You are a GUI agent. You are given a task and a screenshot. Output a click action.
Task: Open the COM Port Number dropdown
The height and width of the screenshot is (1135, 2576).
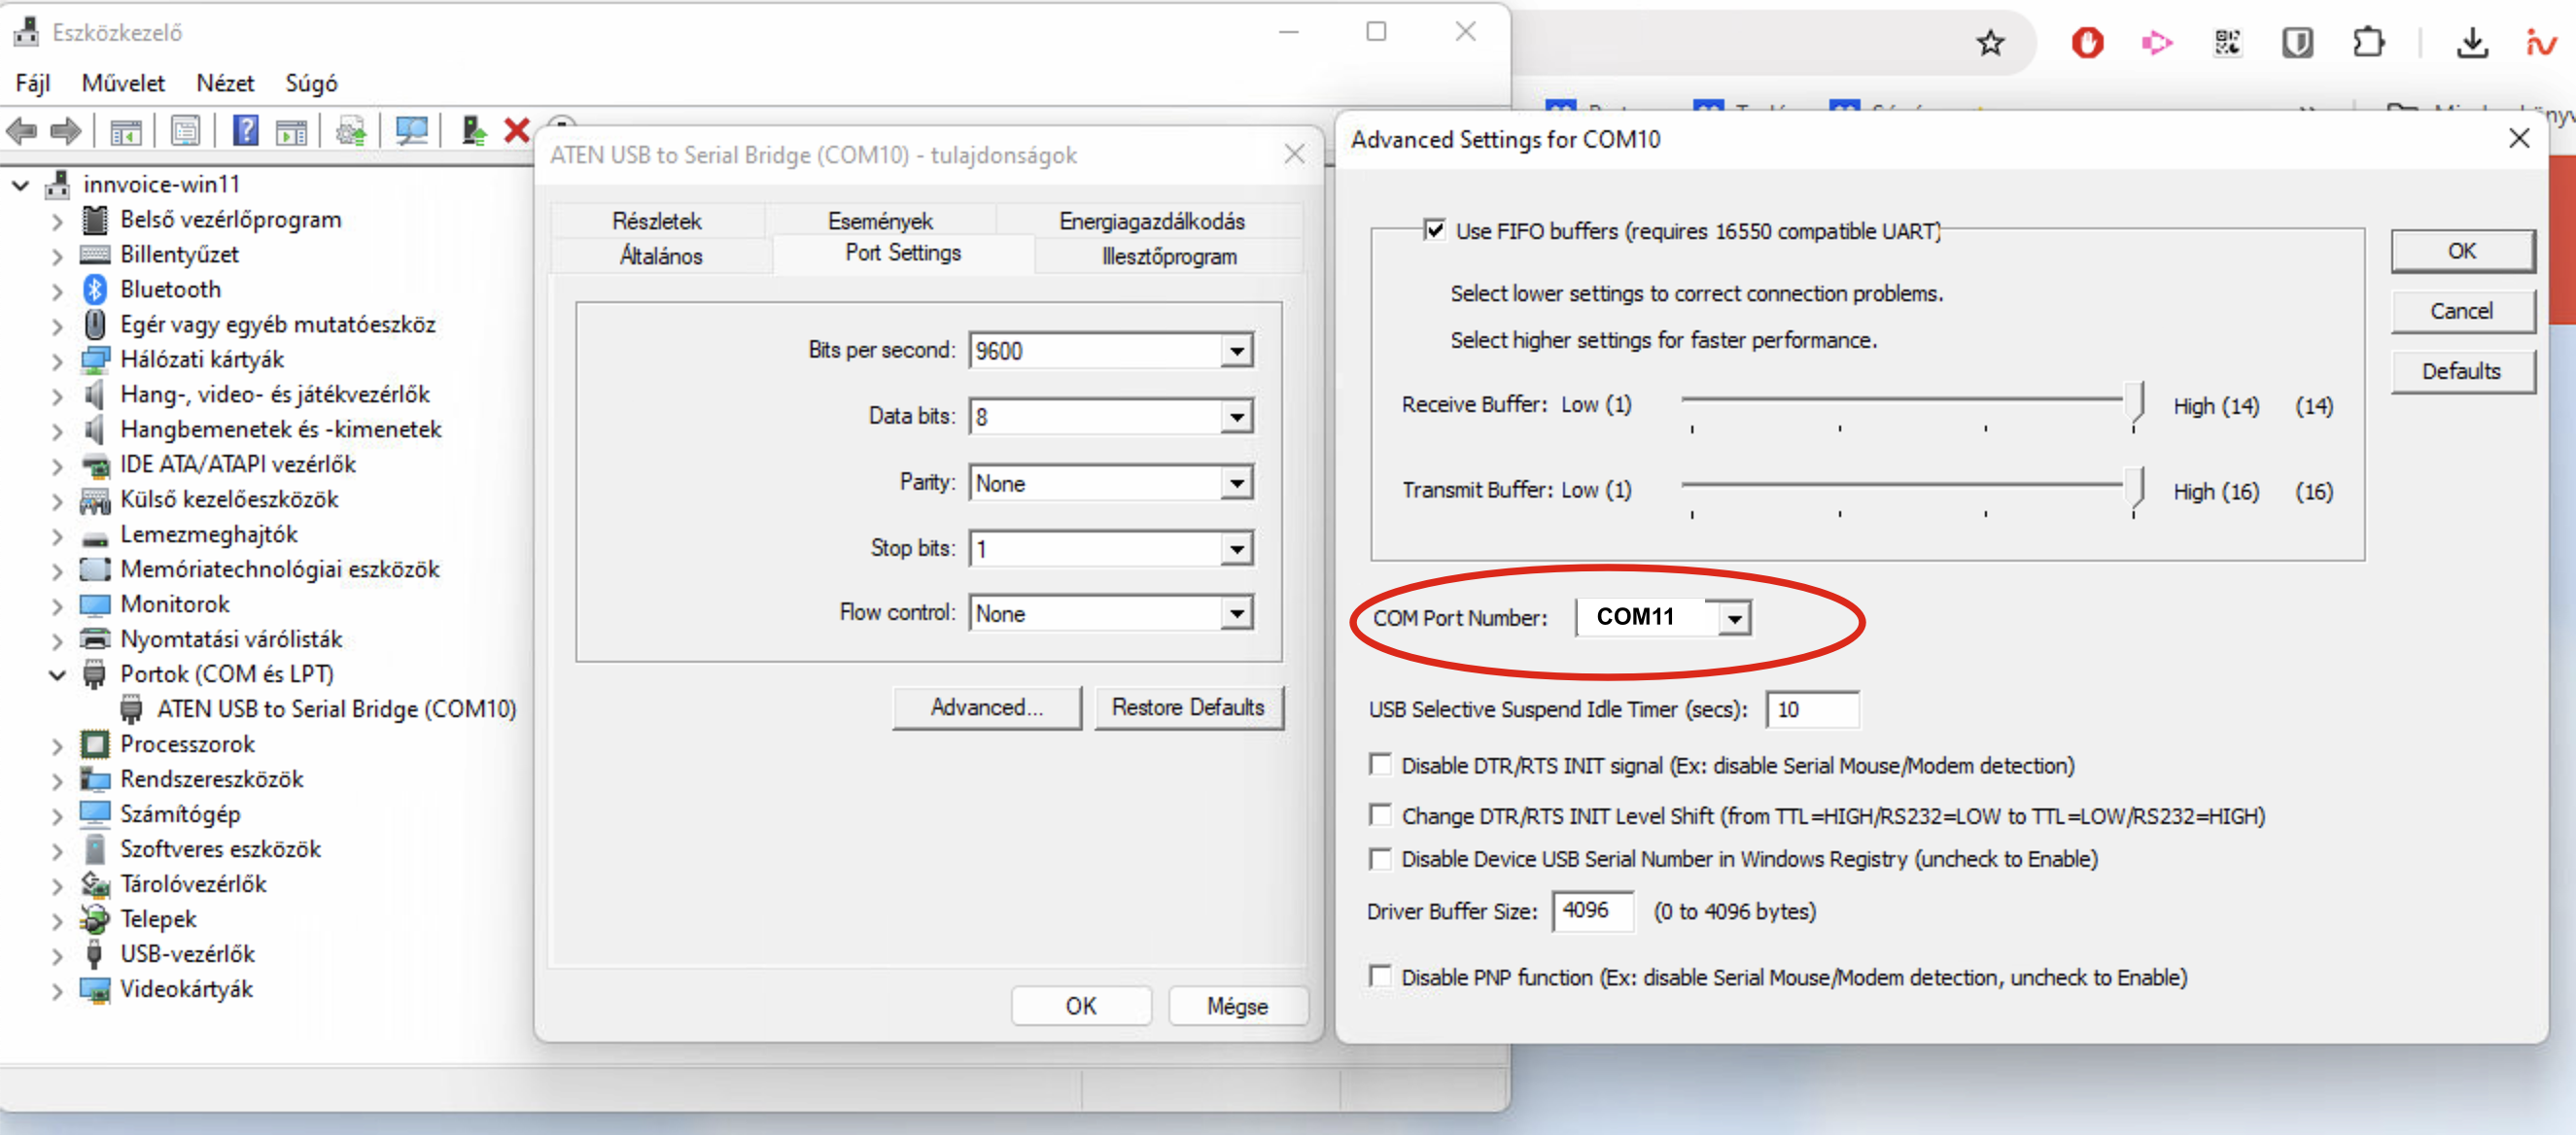click(1735, 618)
